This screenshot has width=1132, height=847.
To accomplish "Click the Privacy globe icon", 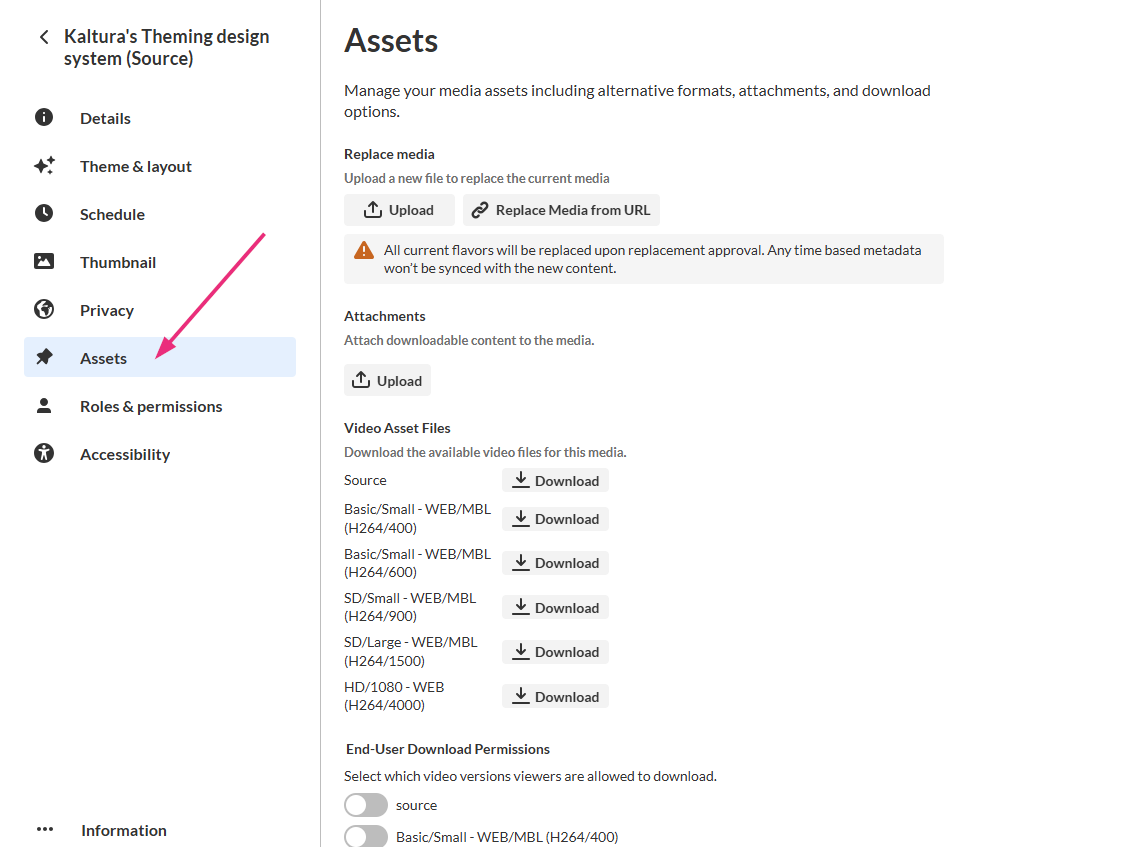I will [x=44, y=309].
